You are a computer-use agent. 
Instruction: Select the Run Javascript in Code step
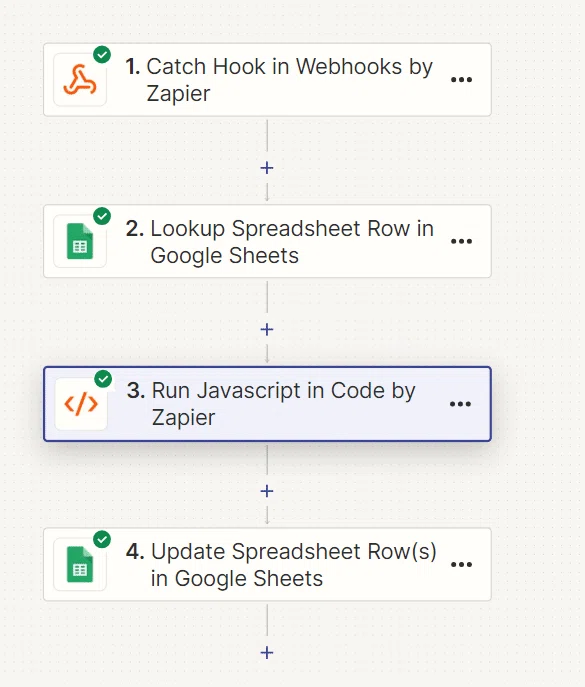pyautogui.click(x=267, y=404)
